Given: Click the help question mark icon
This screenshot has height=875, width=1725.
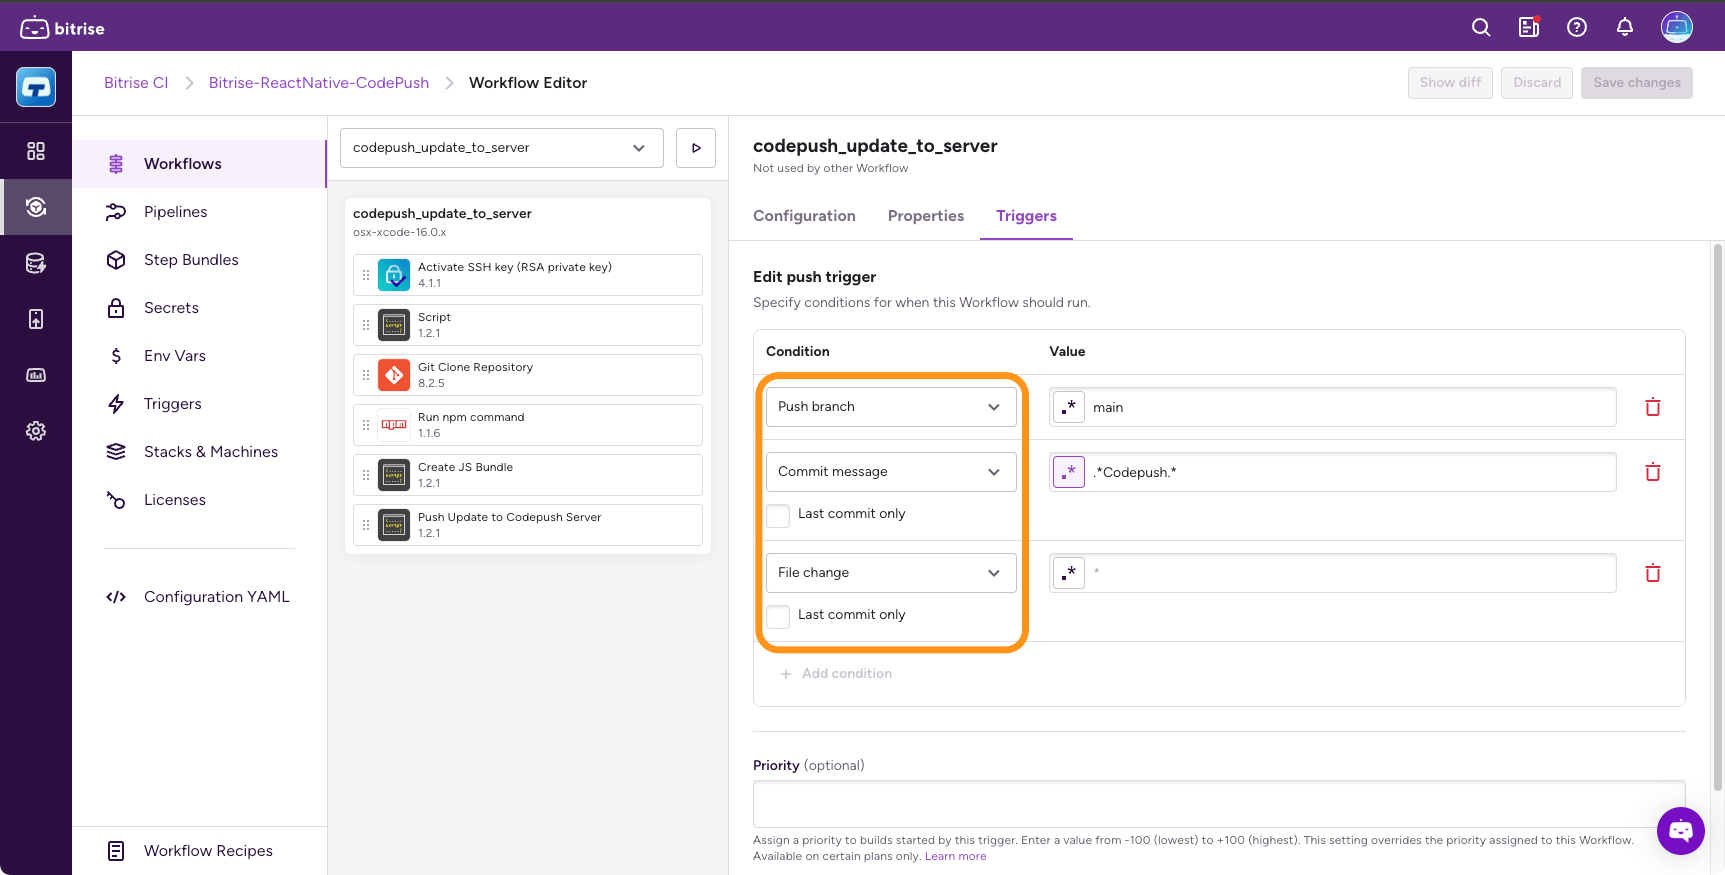Looking at the screenshot, I should [x=1577, y=28].
